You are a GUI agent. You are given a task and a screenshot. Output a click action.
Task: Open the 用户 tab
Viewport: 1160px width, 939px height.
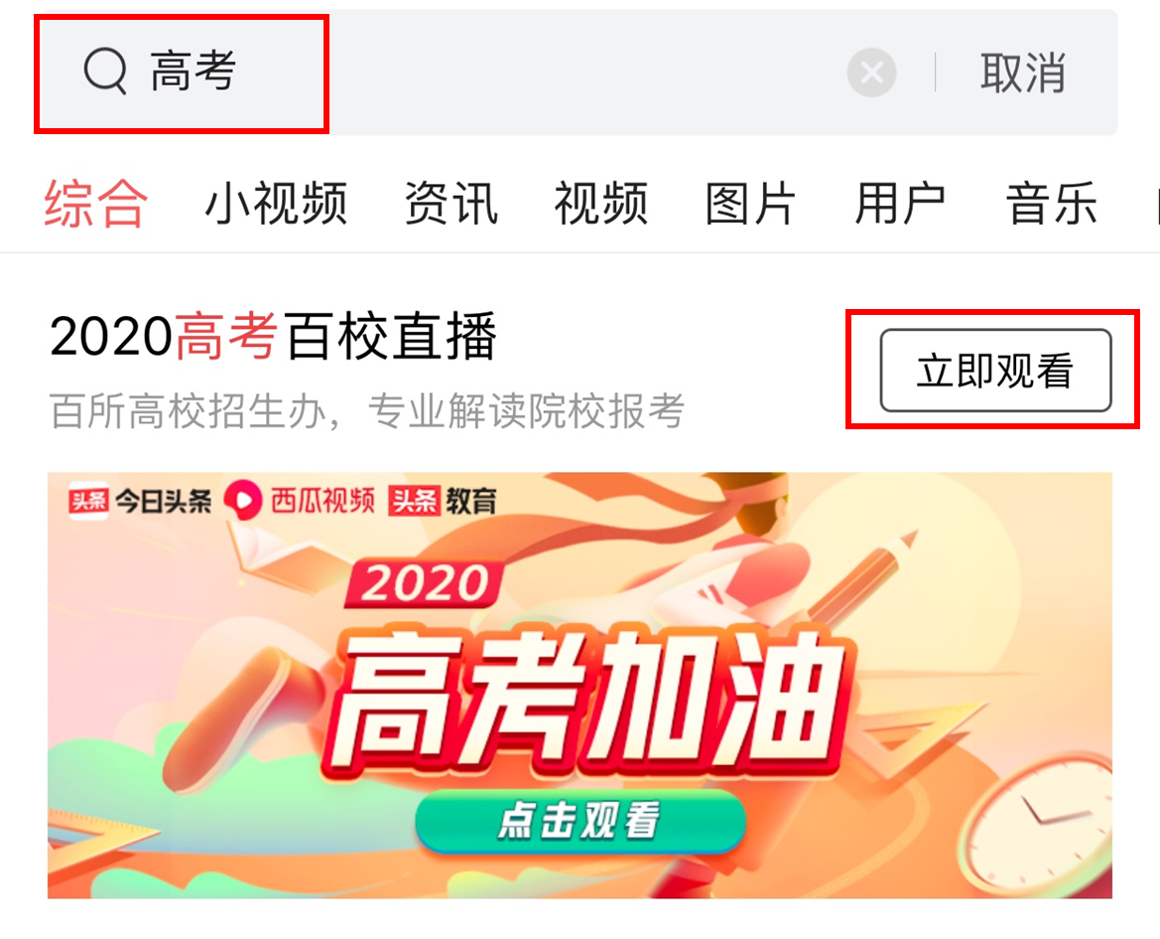900,203
